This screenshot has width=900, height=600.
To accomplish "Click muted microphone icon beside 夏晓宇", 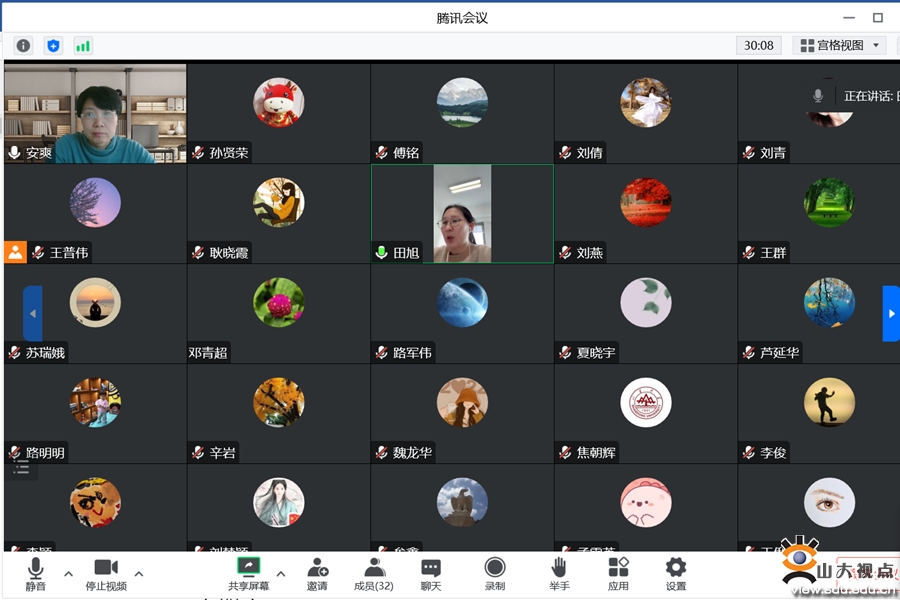I will 565,352.
